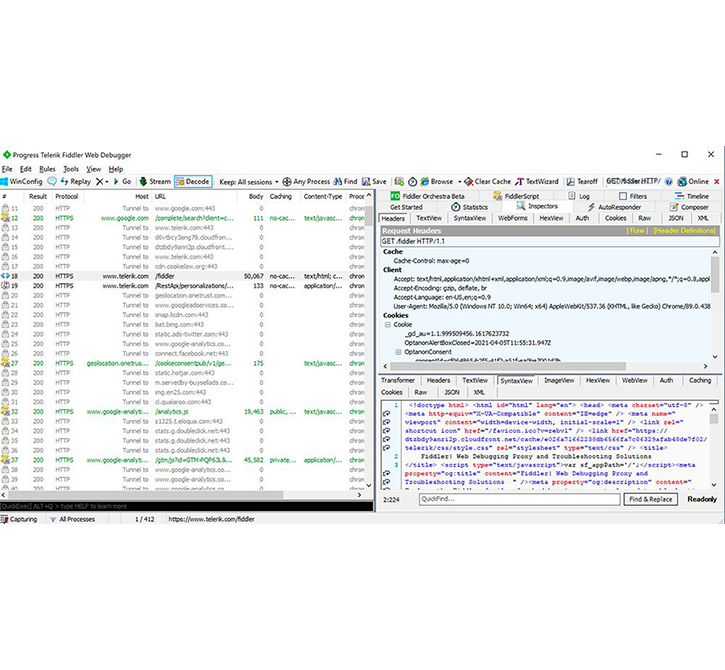This screenshot has height=670, width=725.
Task: Click the timer stopwatch toolbar icon
Action: coord(412,182)
